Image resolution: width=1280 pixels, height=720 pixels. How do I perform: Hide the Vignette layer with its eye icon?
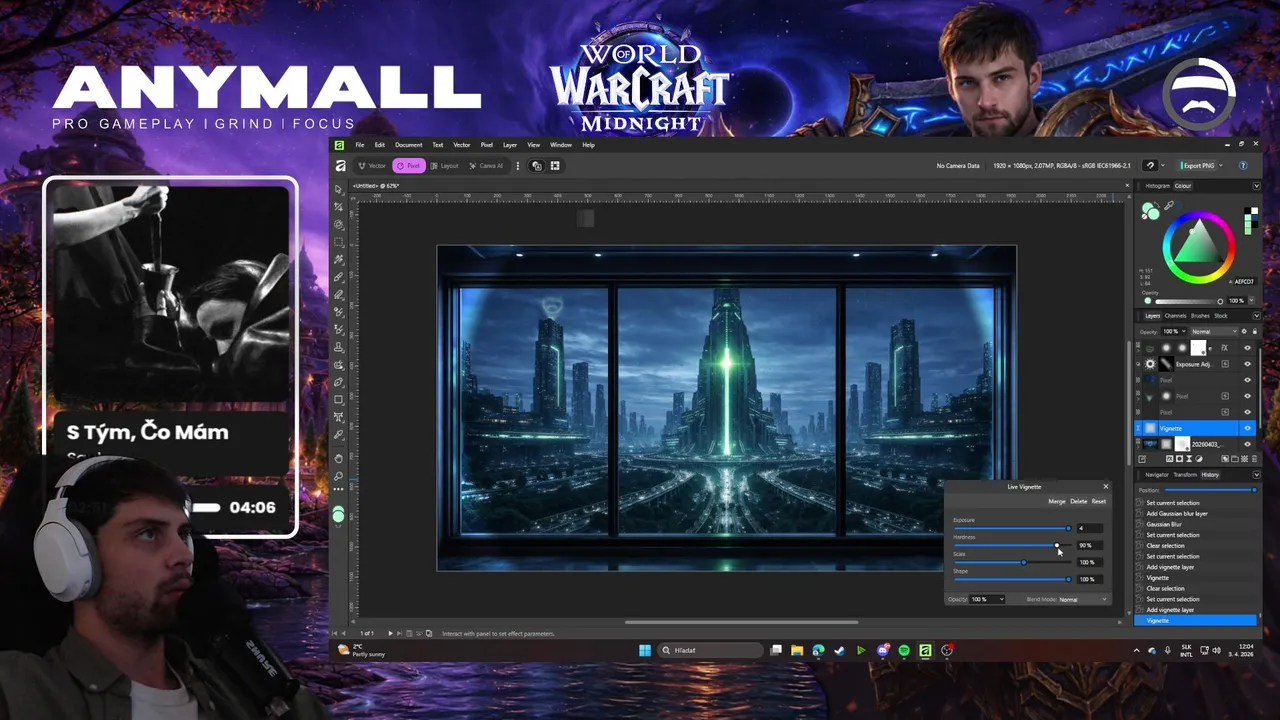(1247, 428)
